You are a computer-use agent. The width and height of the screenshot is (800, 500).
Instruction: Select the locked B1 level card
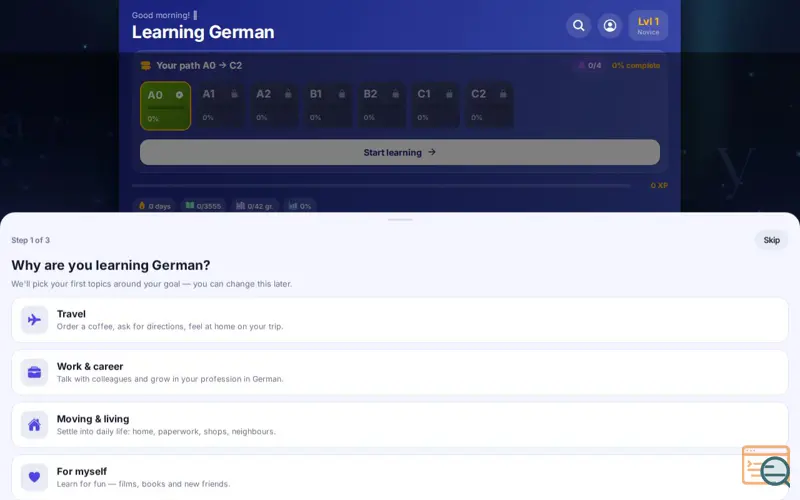click(x=328, y=105)
